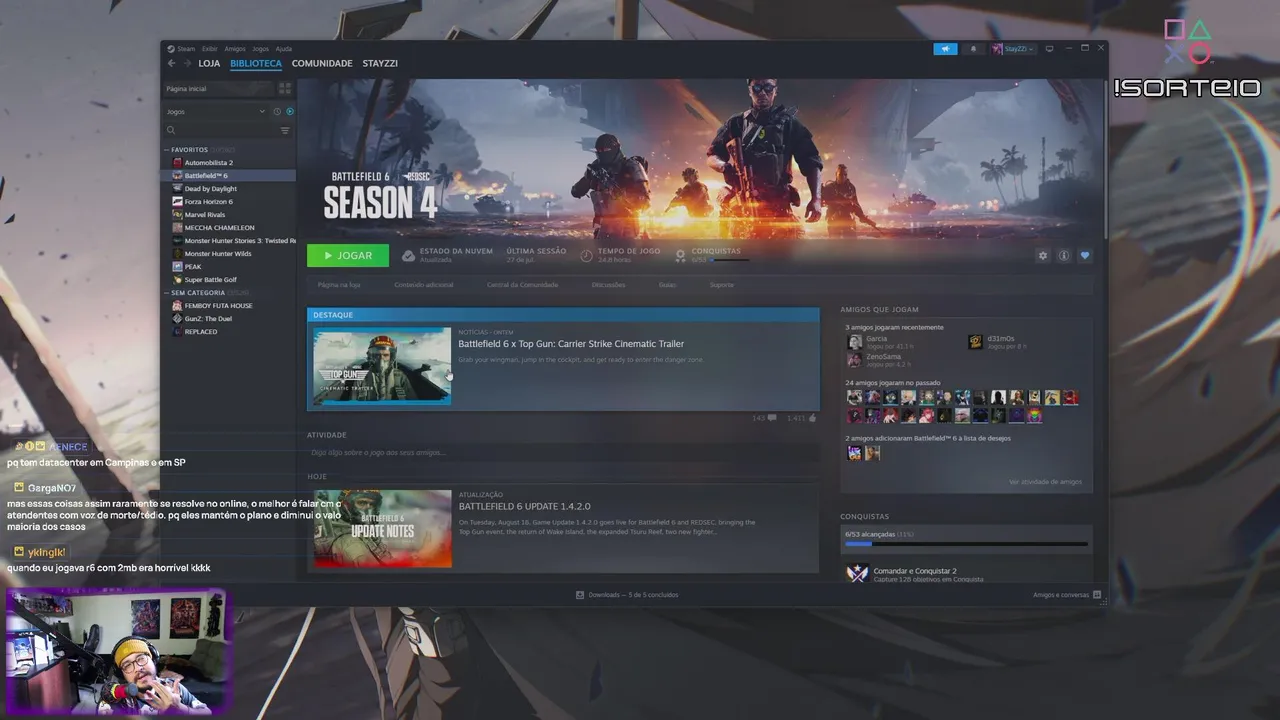Open the Downloads icon in status bar
Screen dimensions: 1280x720
580,595
